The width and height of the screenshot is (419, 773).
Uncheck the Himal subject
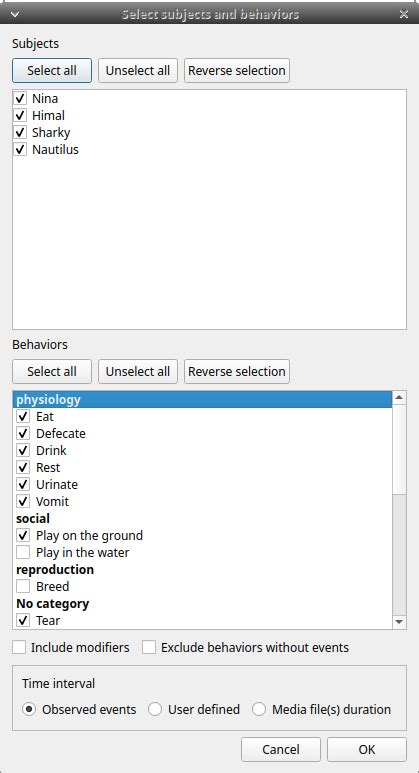pos(20,115)
